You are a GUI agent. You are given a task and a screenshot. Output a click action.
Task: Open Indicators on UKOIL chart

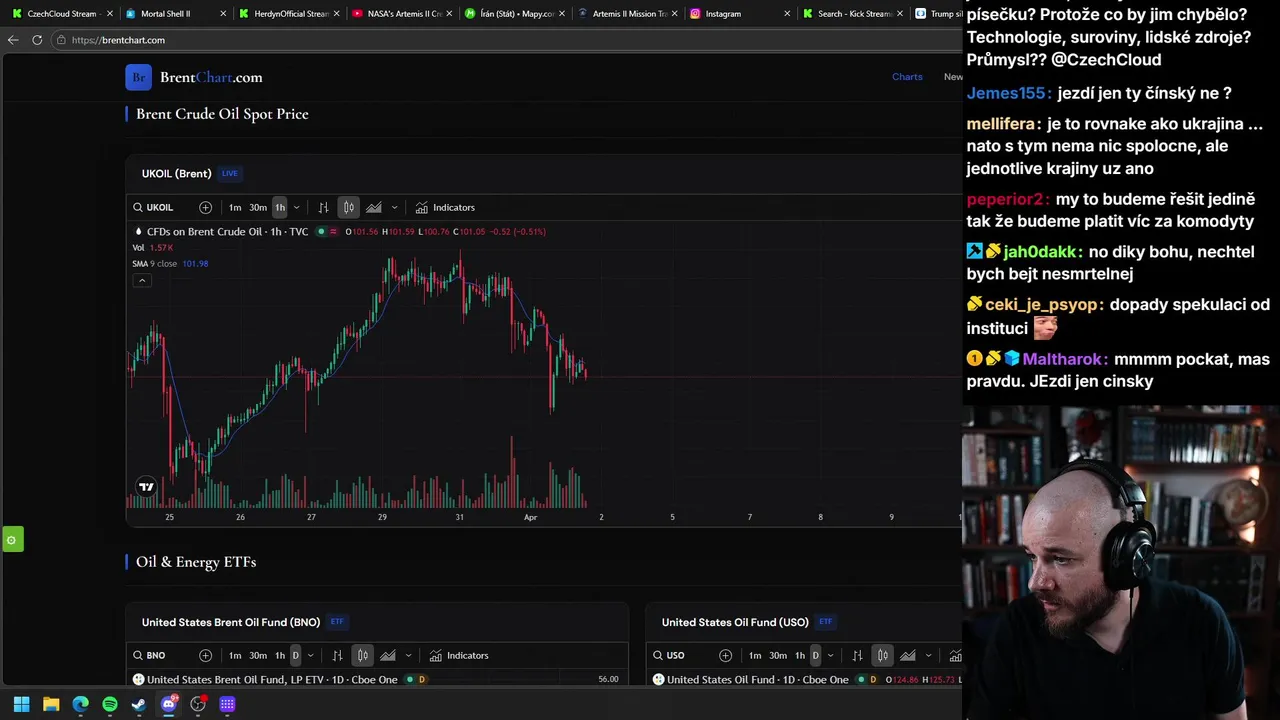coord(445,207)
